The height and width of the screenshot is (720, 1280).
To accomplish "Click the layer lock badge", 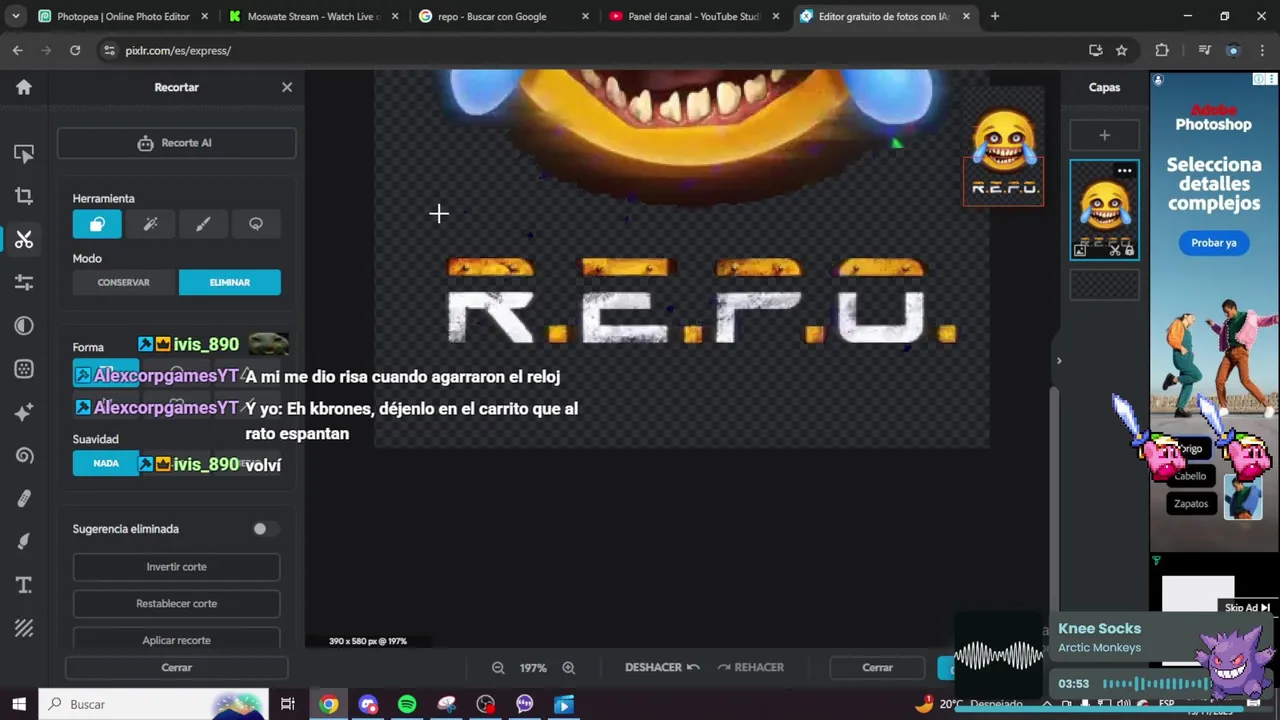I will (1129, 251).
